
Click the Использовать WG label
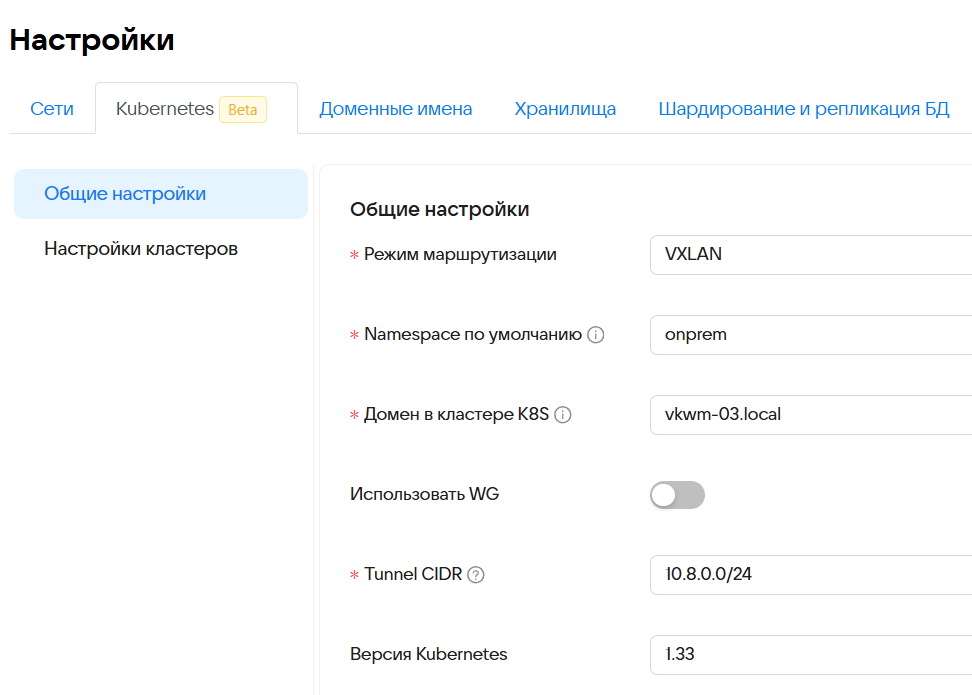(x=424, y=494)
